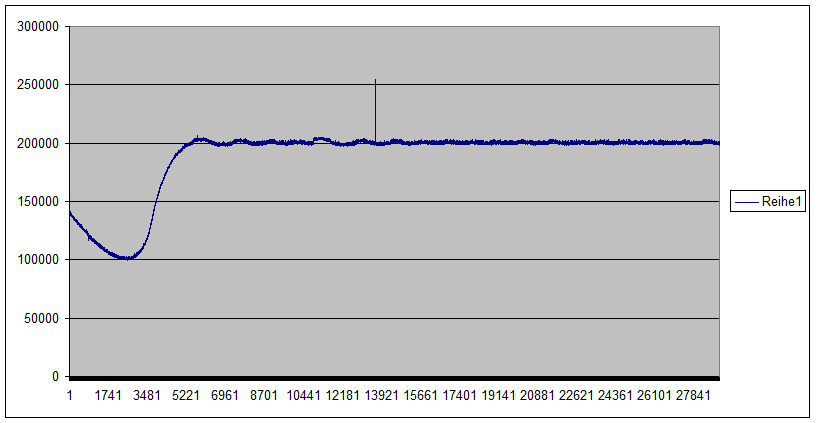The image size is (816, 423).
Task: Click the 0 label on the y-axis
Action: [x=55, y=377]
